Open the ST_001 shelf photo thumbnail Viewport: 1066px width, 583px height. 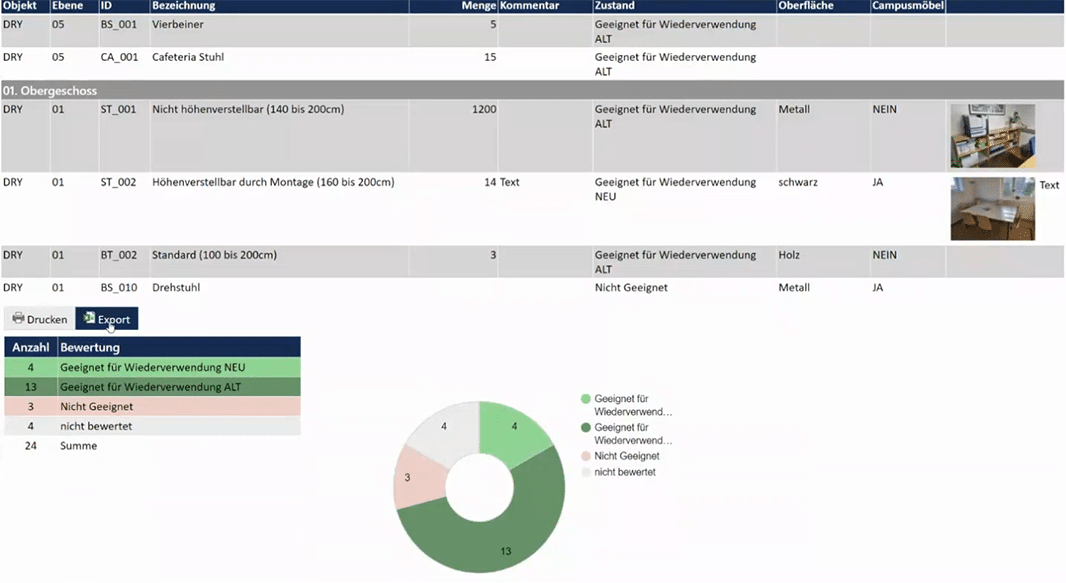(x=992, y=136)
